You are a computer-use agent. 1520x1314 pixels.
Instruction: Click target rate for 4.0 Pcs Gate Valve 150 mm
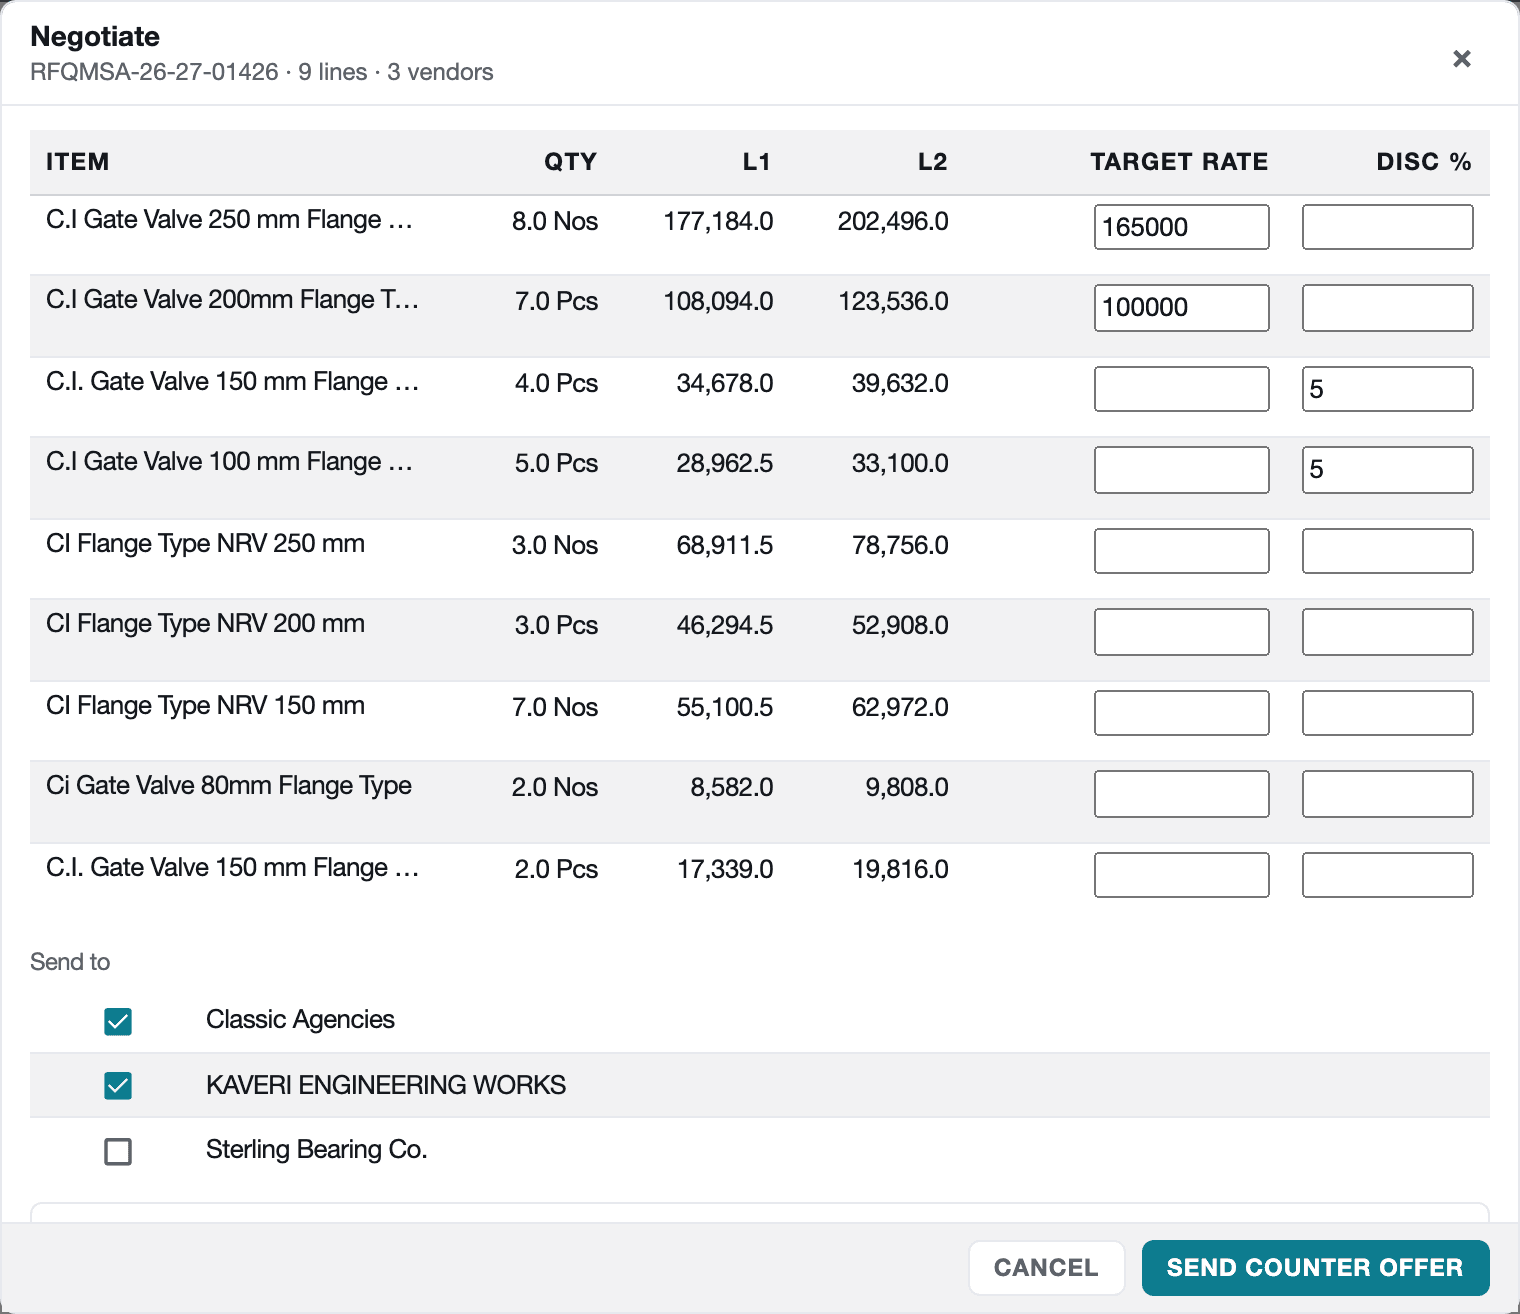click(1181, 389)
